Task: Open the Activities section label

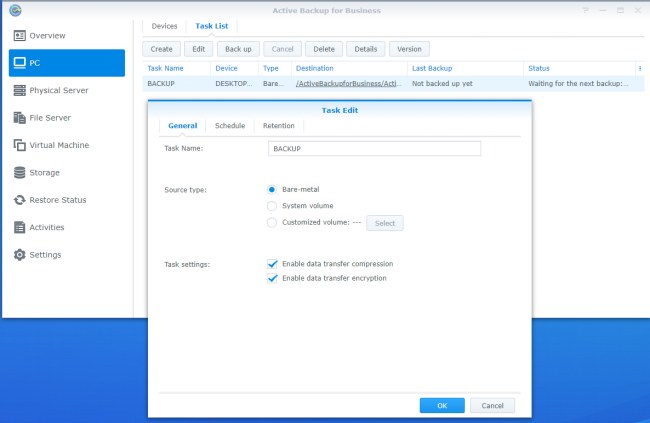Action: pyautogui.click(x=46, y=227)
